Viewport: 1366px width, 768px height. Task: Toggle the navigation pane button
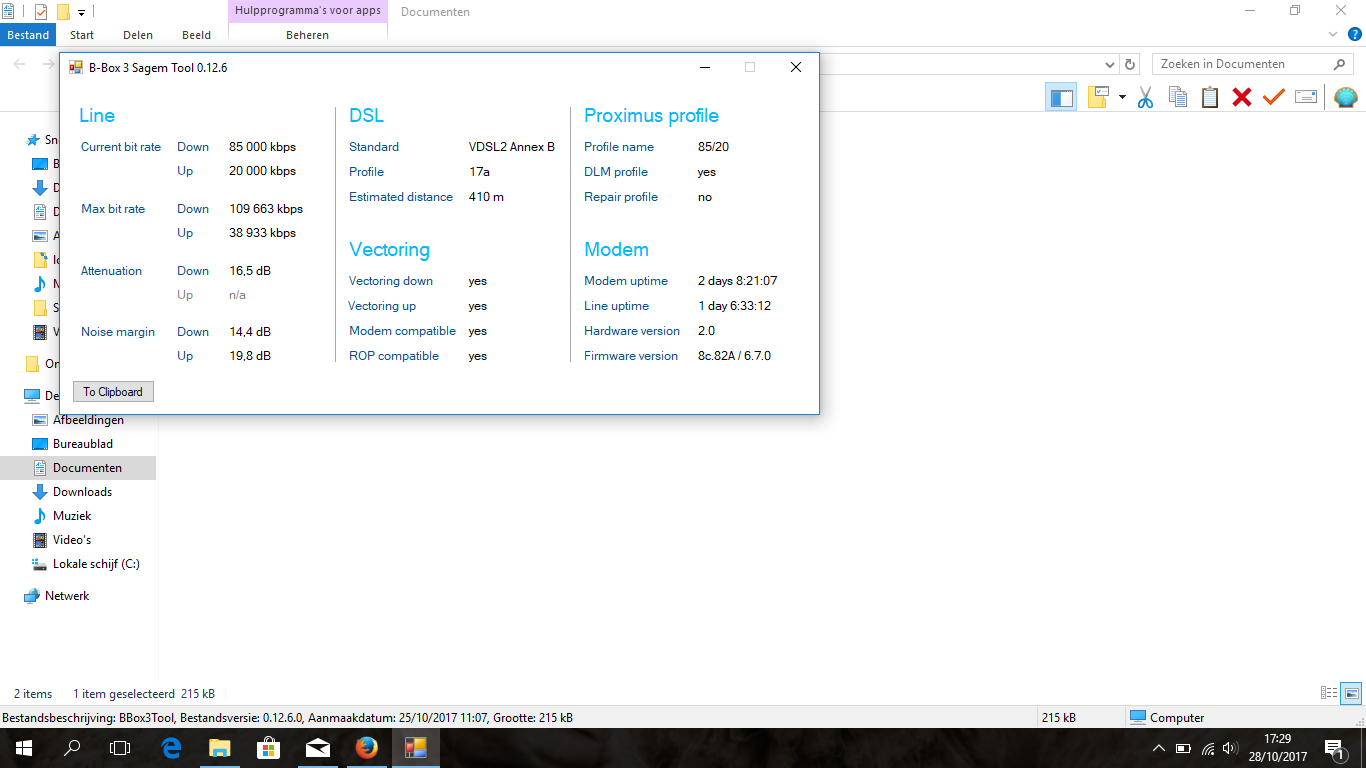[1061, 97]
